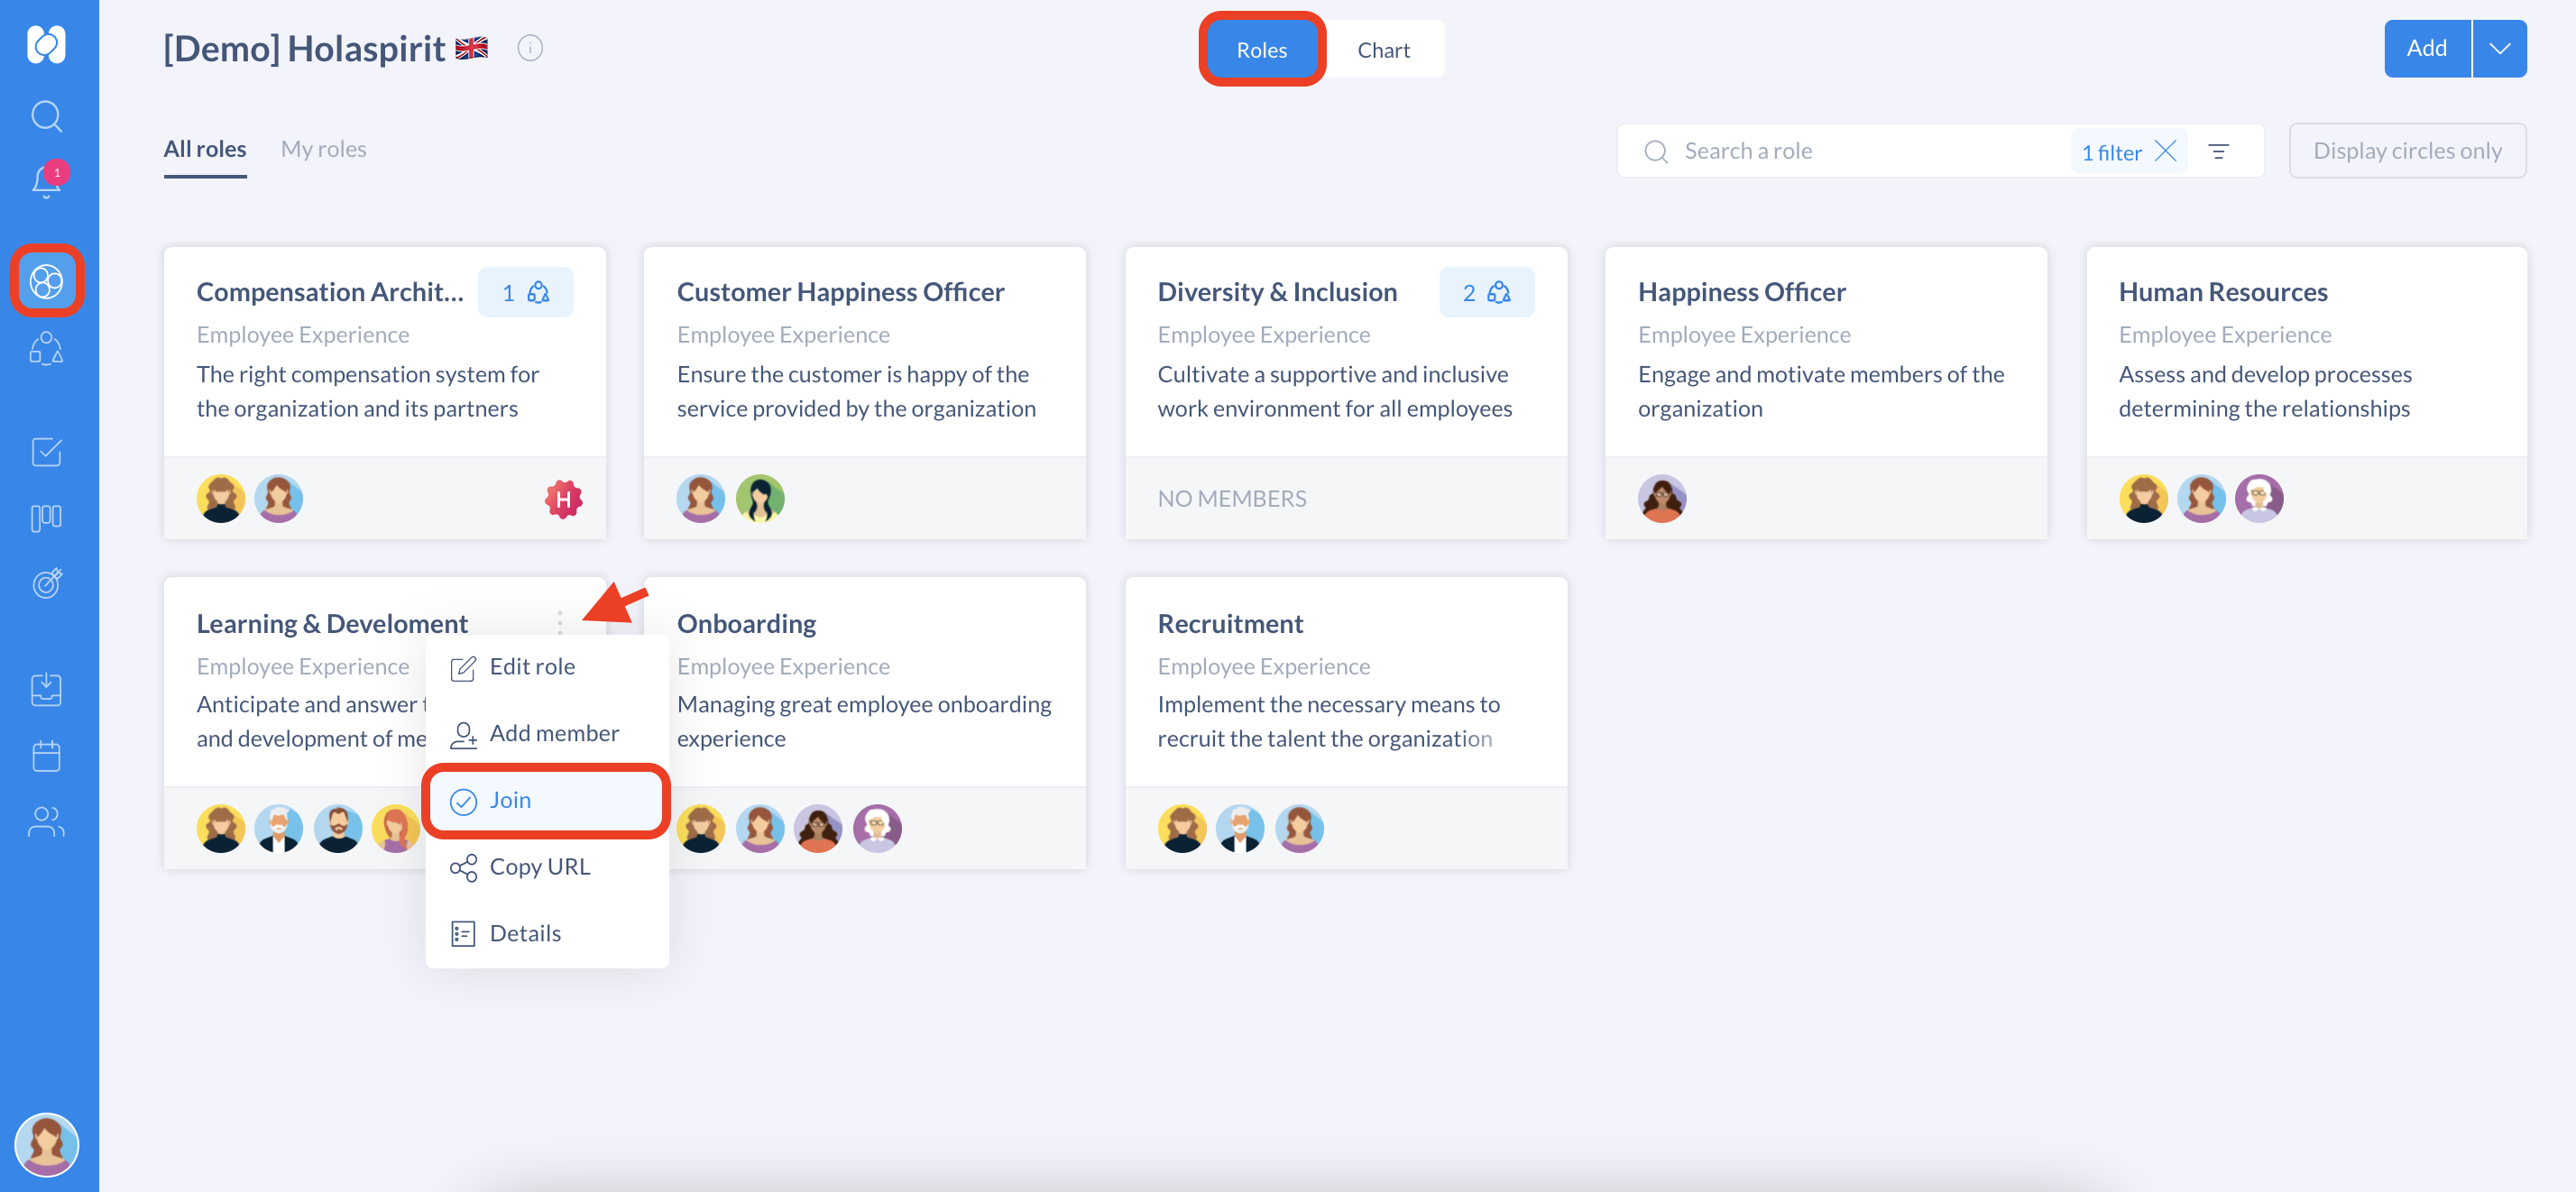Open the kanban boards sidebar icon

(46, 518)
